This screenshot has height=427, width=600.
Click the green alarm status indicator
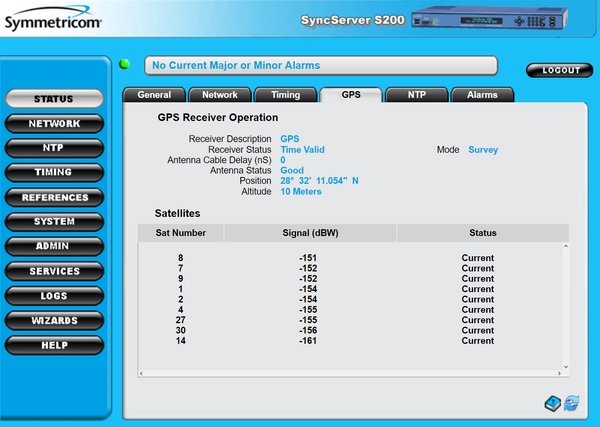(x=125, y=65)
